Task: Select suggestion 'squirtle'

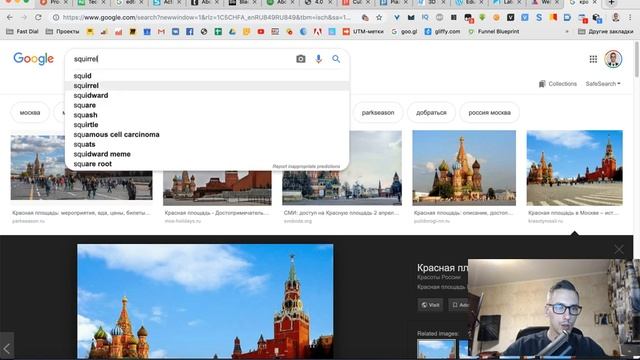Action: [x=207, y=125]
